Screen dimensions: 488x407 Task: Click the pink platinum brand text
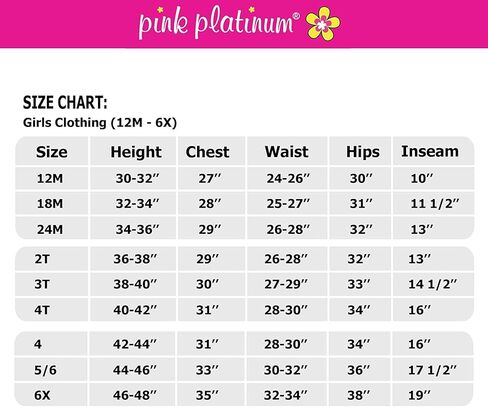219,23
